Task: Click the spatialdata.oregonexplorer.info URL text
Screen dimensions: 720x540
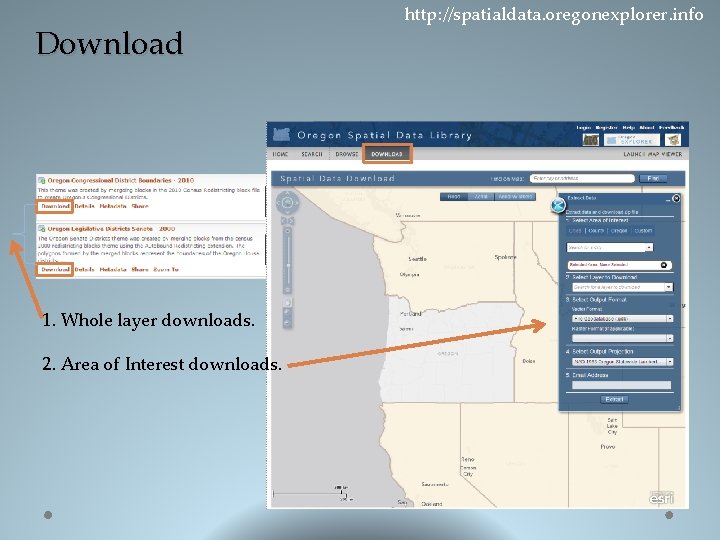Action: [554, 14]
